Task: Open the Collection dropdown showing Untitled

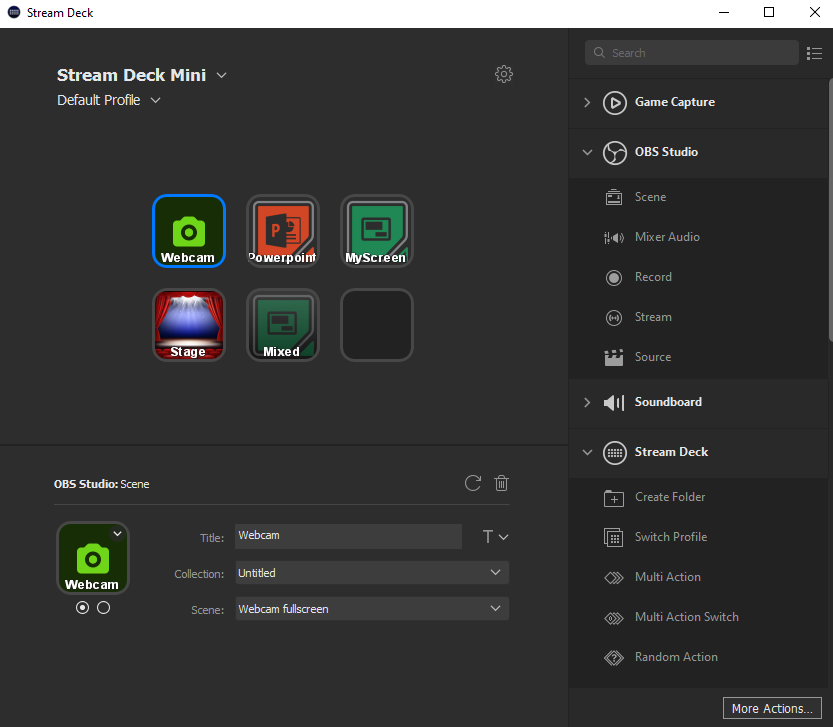Action: click(x=372, y=573)
